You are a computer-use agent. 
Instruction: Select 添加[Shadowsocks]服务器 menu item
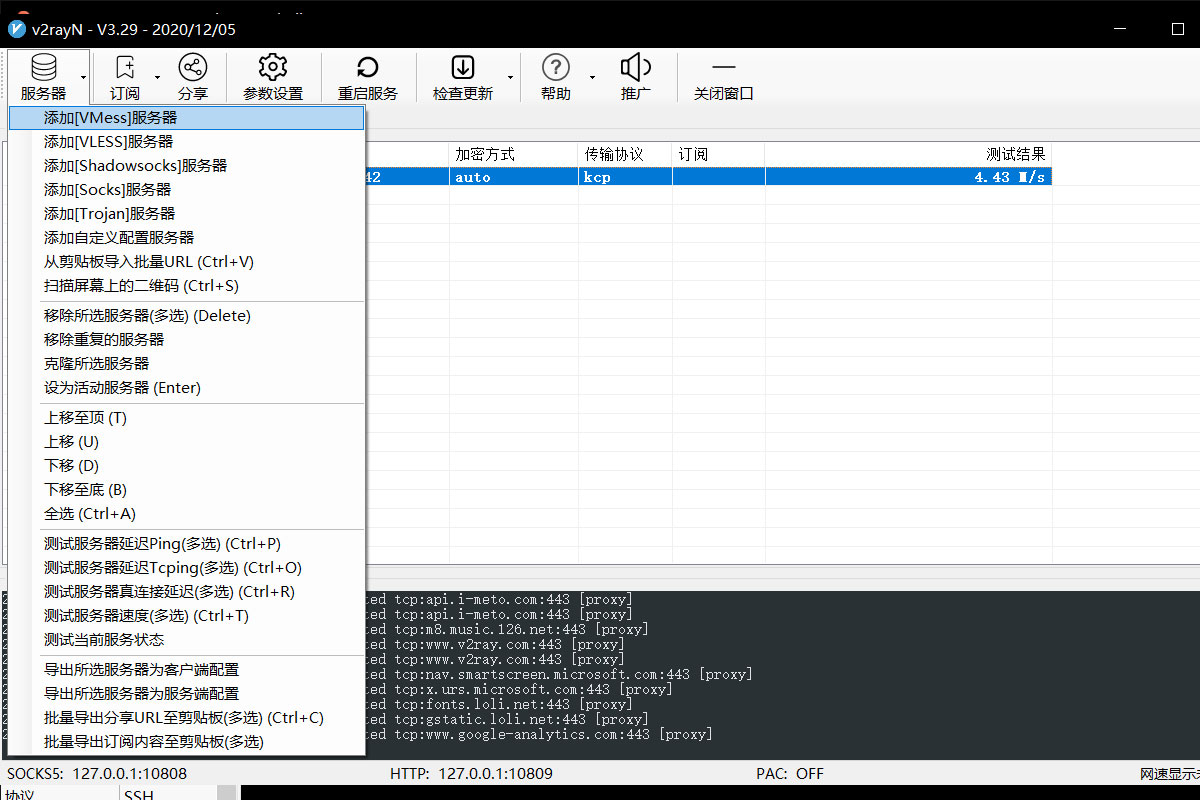186,166
